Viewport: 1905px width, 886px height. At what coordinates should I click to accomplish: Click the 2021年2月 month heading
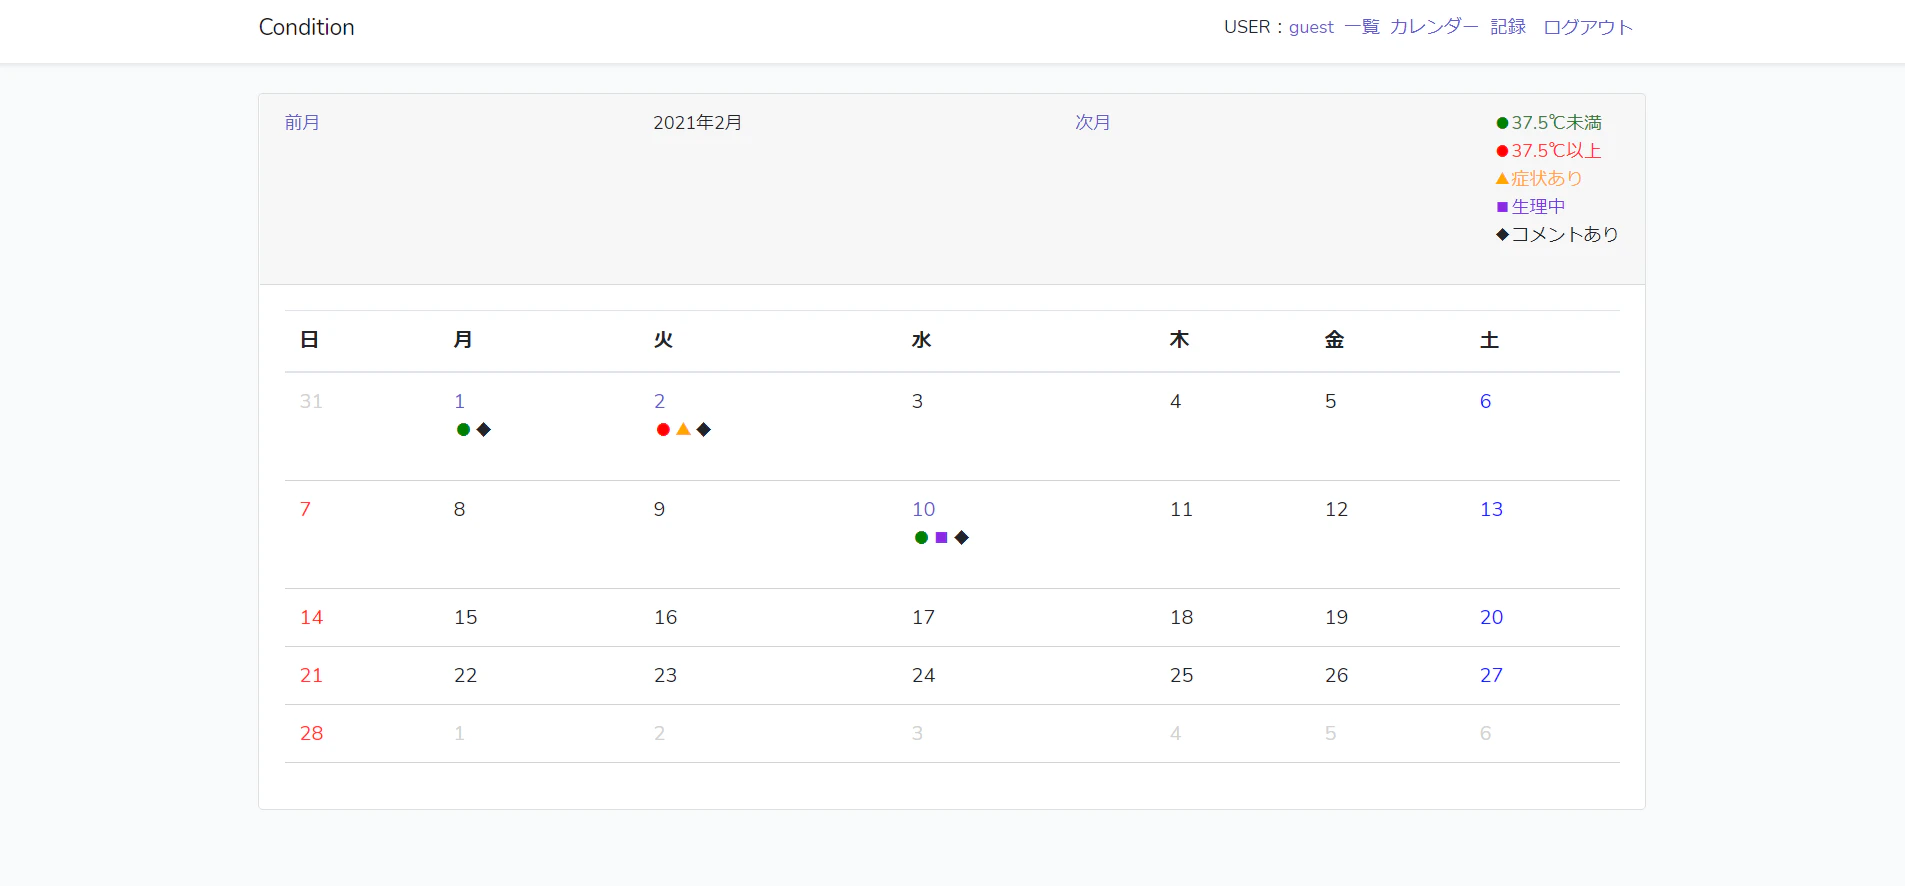point(698,122)
